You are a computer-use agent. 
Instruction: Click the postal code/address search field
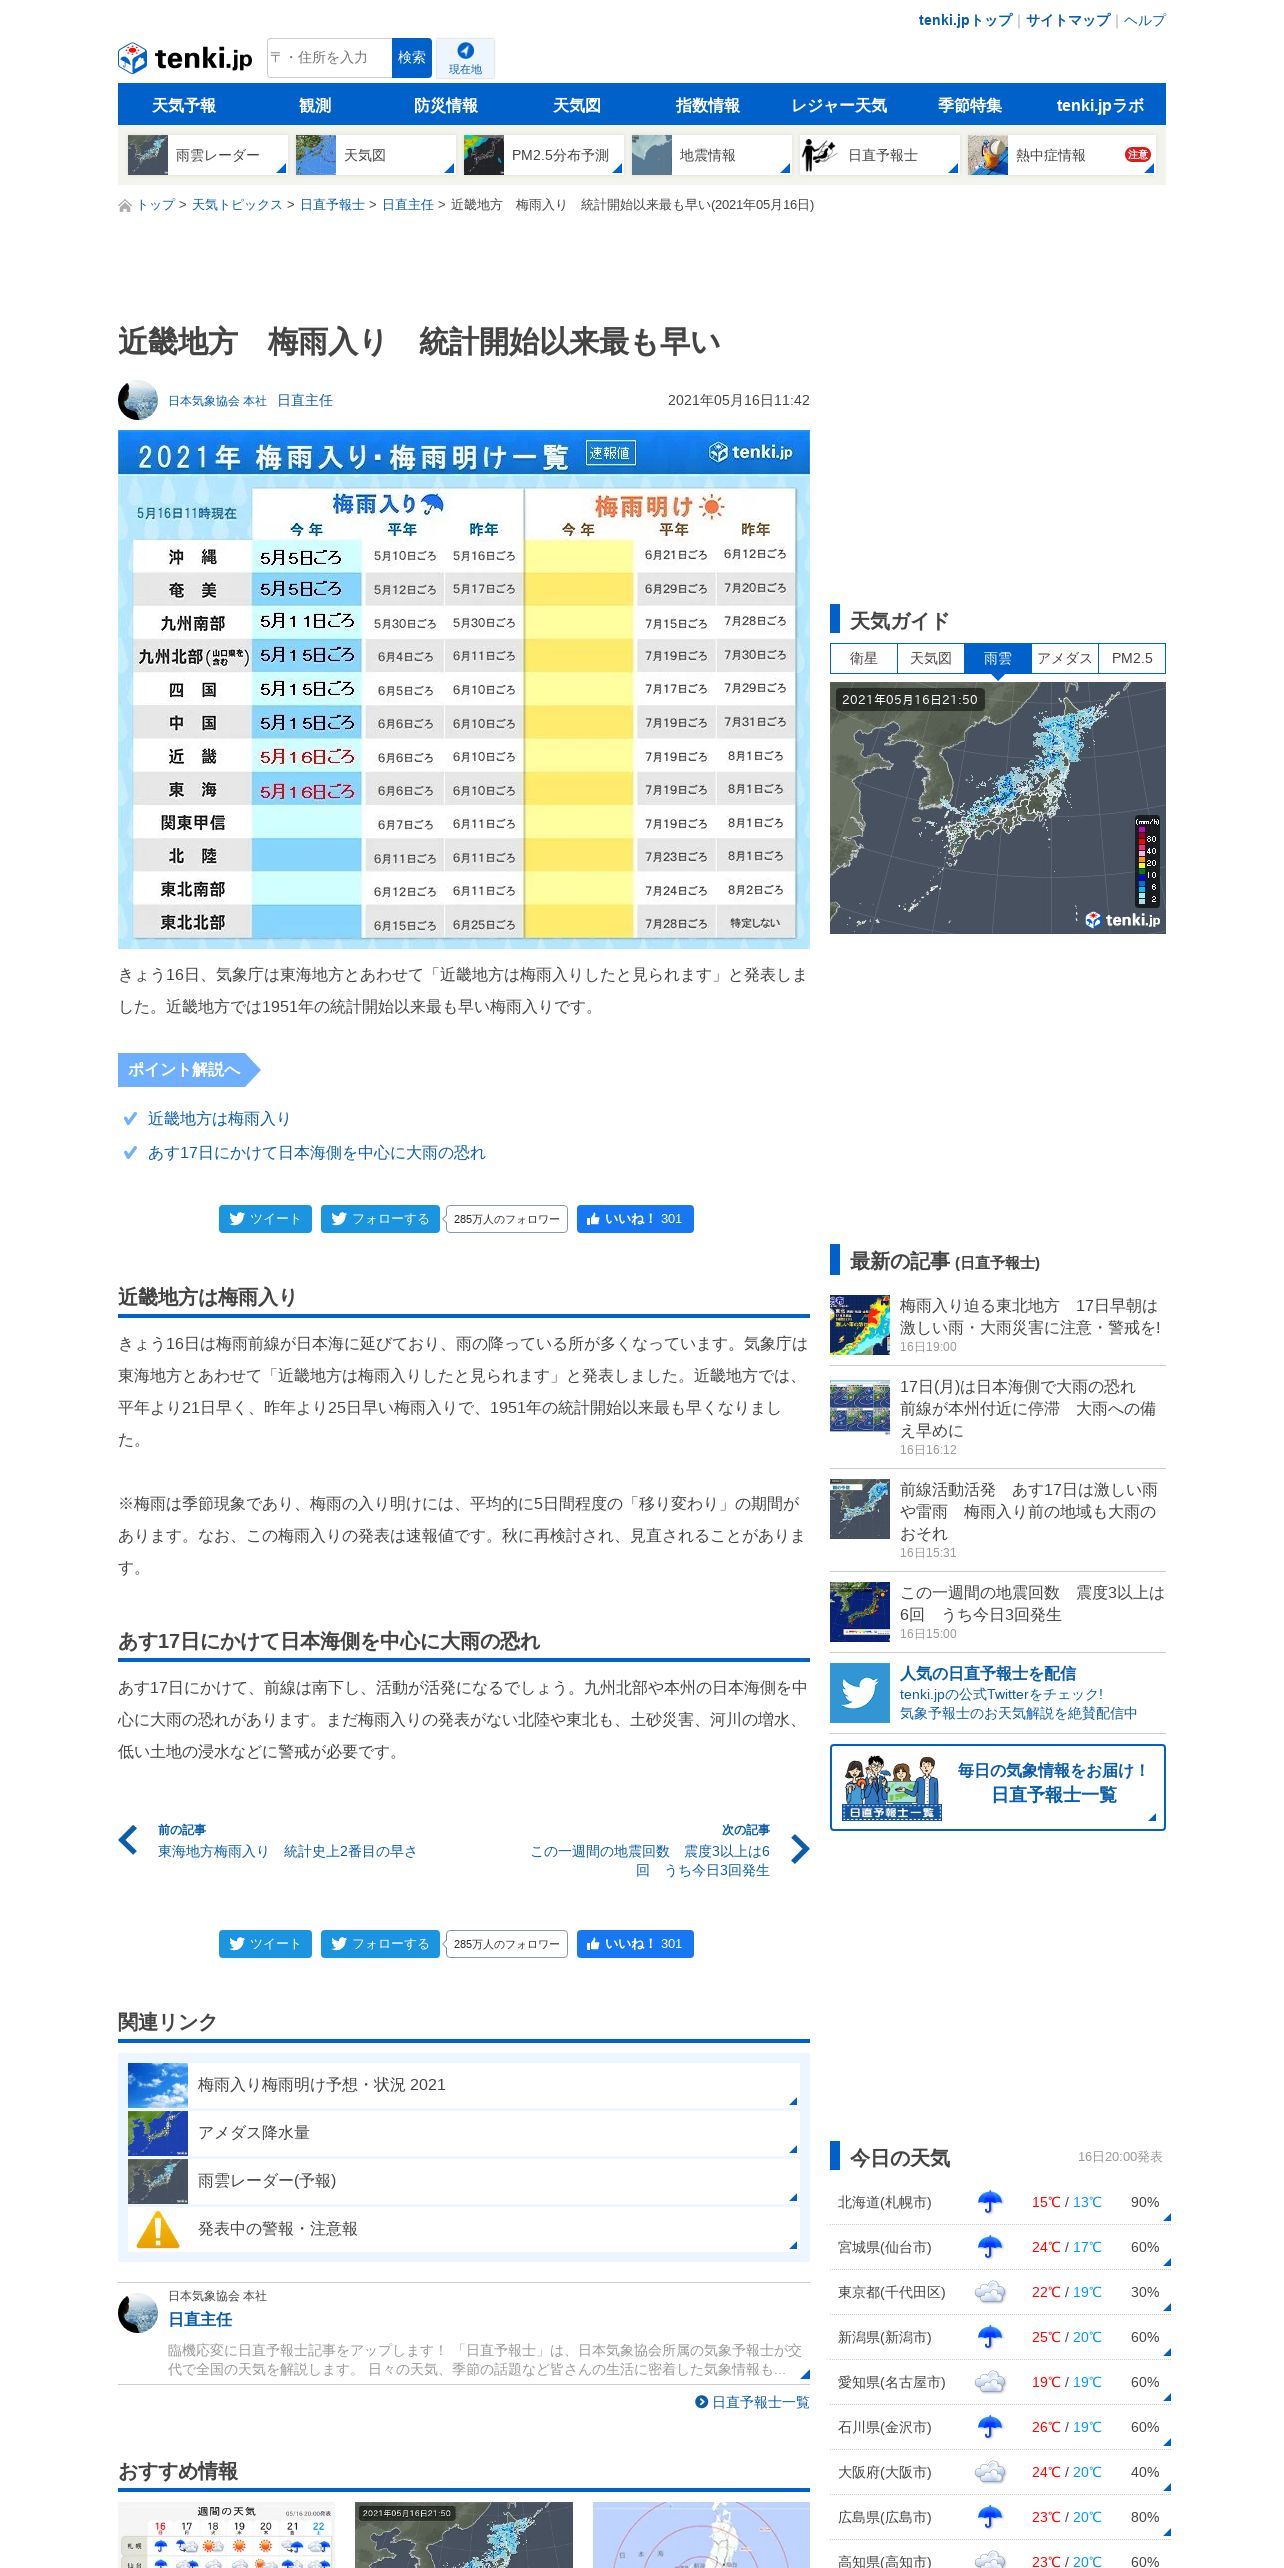[x=330, y=58]
